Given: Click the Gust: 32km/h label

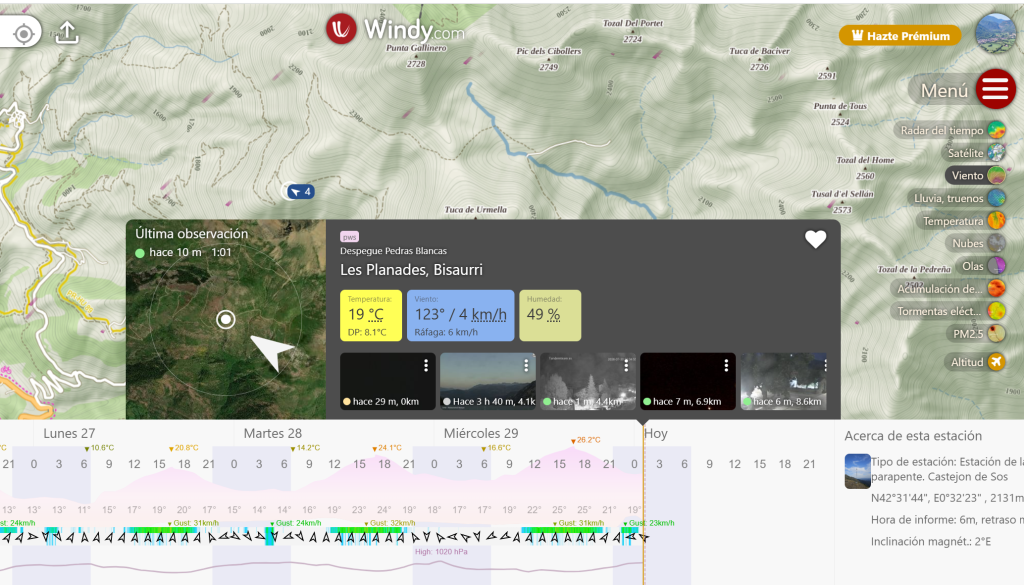Looking at the screenshot, I should coord(392,523).
